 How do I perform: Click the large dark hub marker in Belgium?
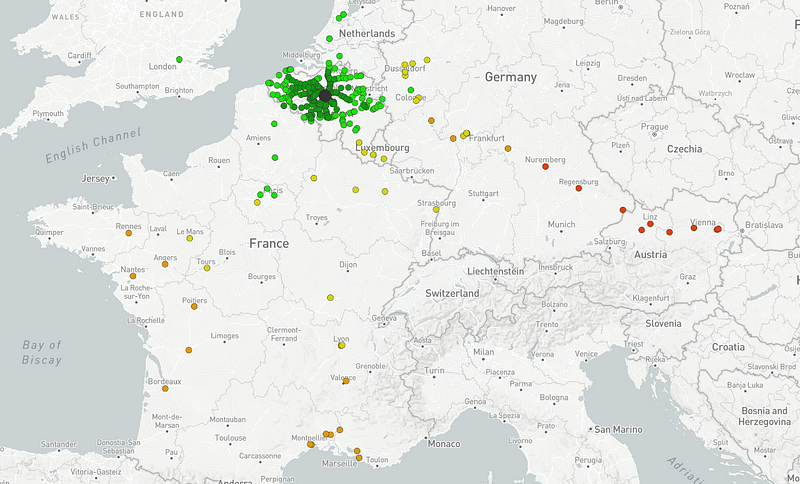[324, 95]
